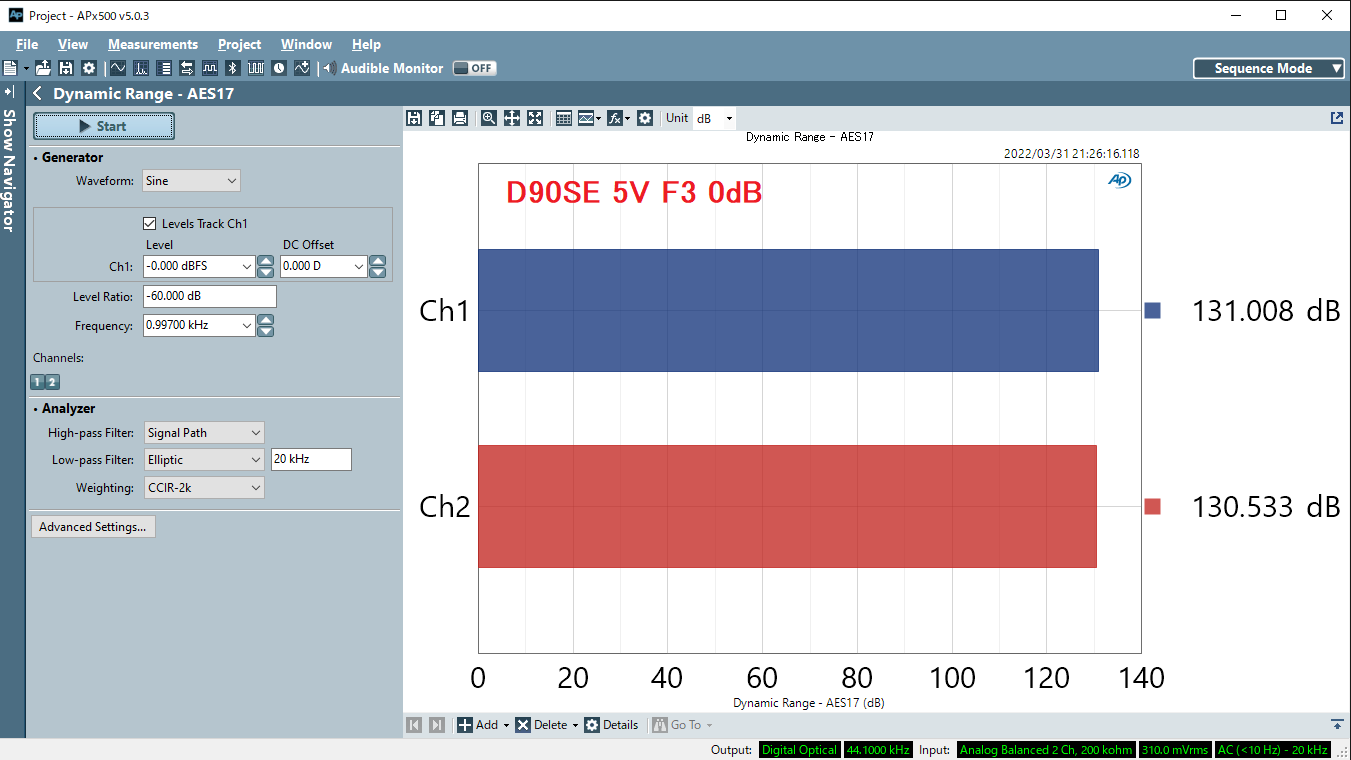Click the Start measurement button
This screenshot has width=1351, height=760.
coord(104,126)
